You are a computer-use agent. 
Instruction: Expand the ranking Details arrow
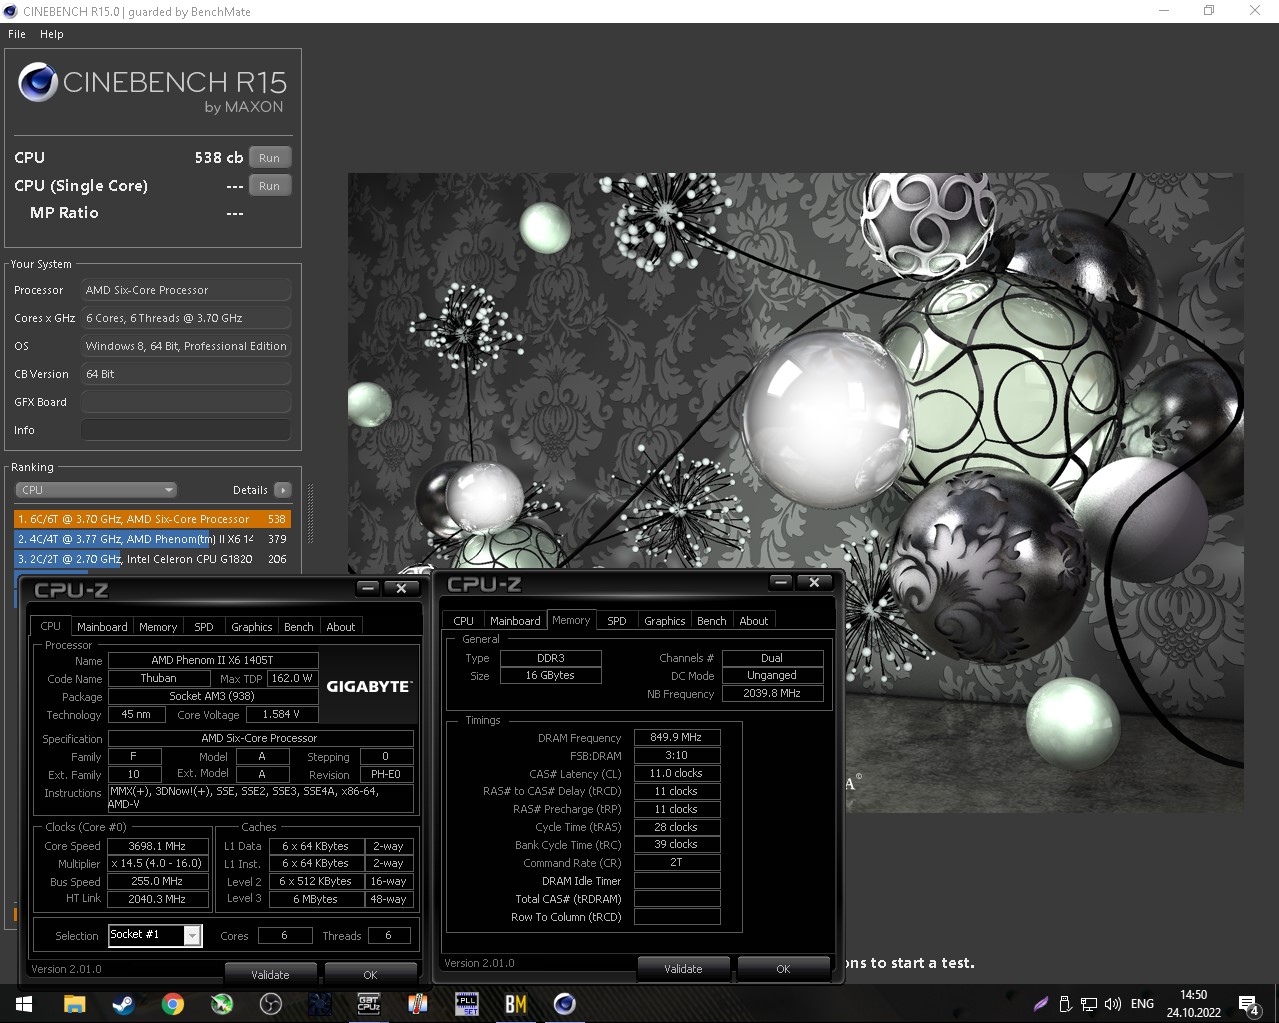point(283,490)
